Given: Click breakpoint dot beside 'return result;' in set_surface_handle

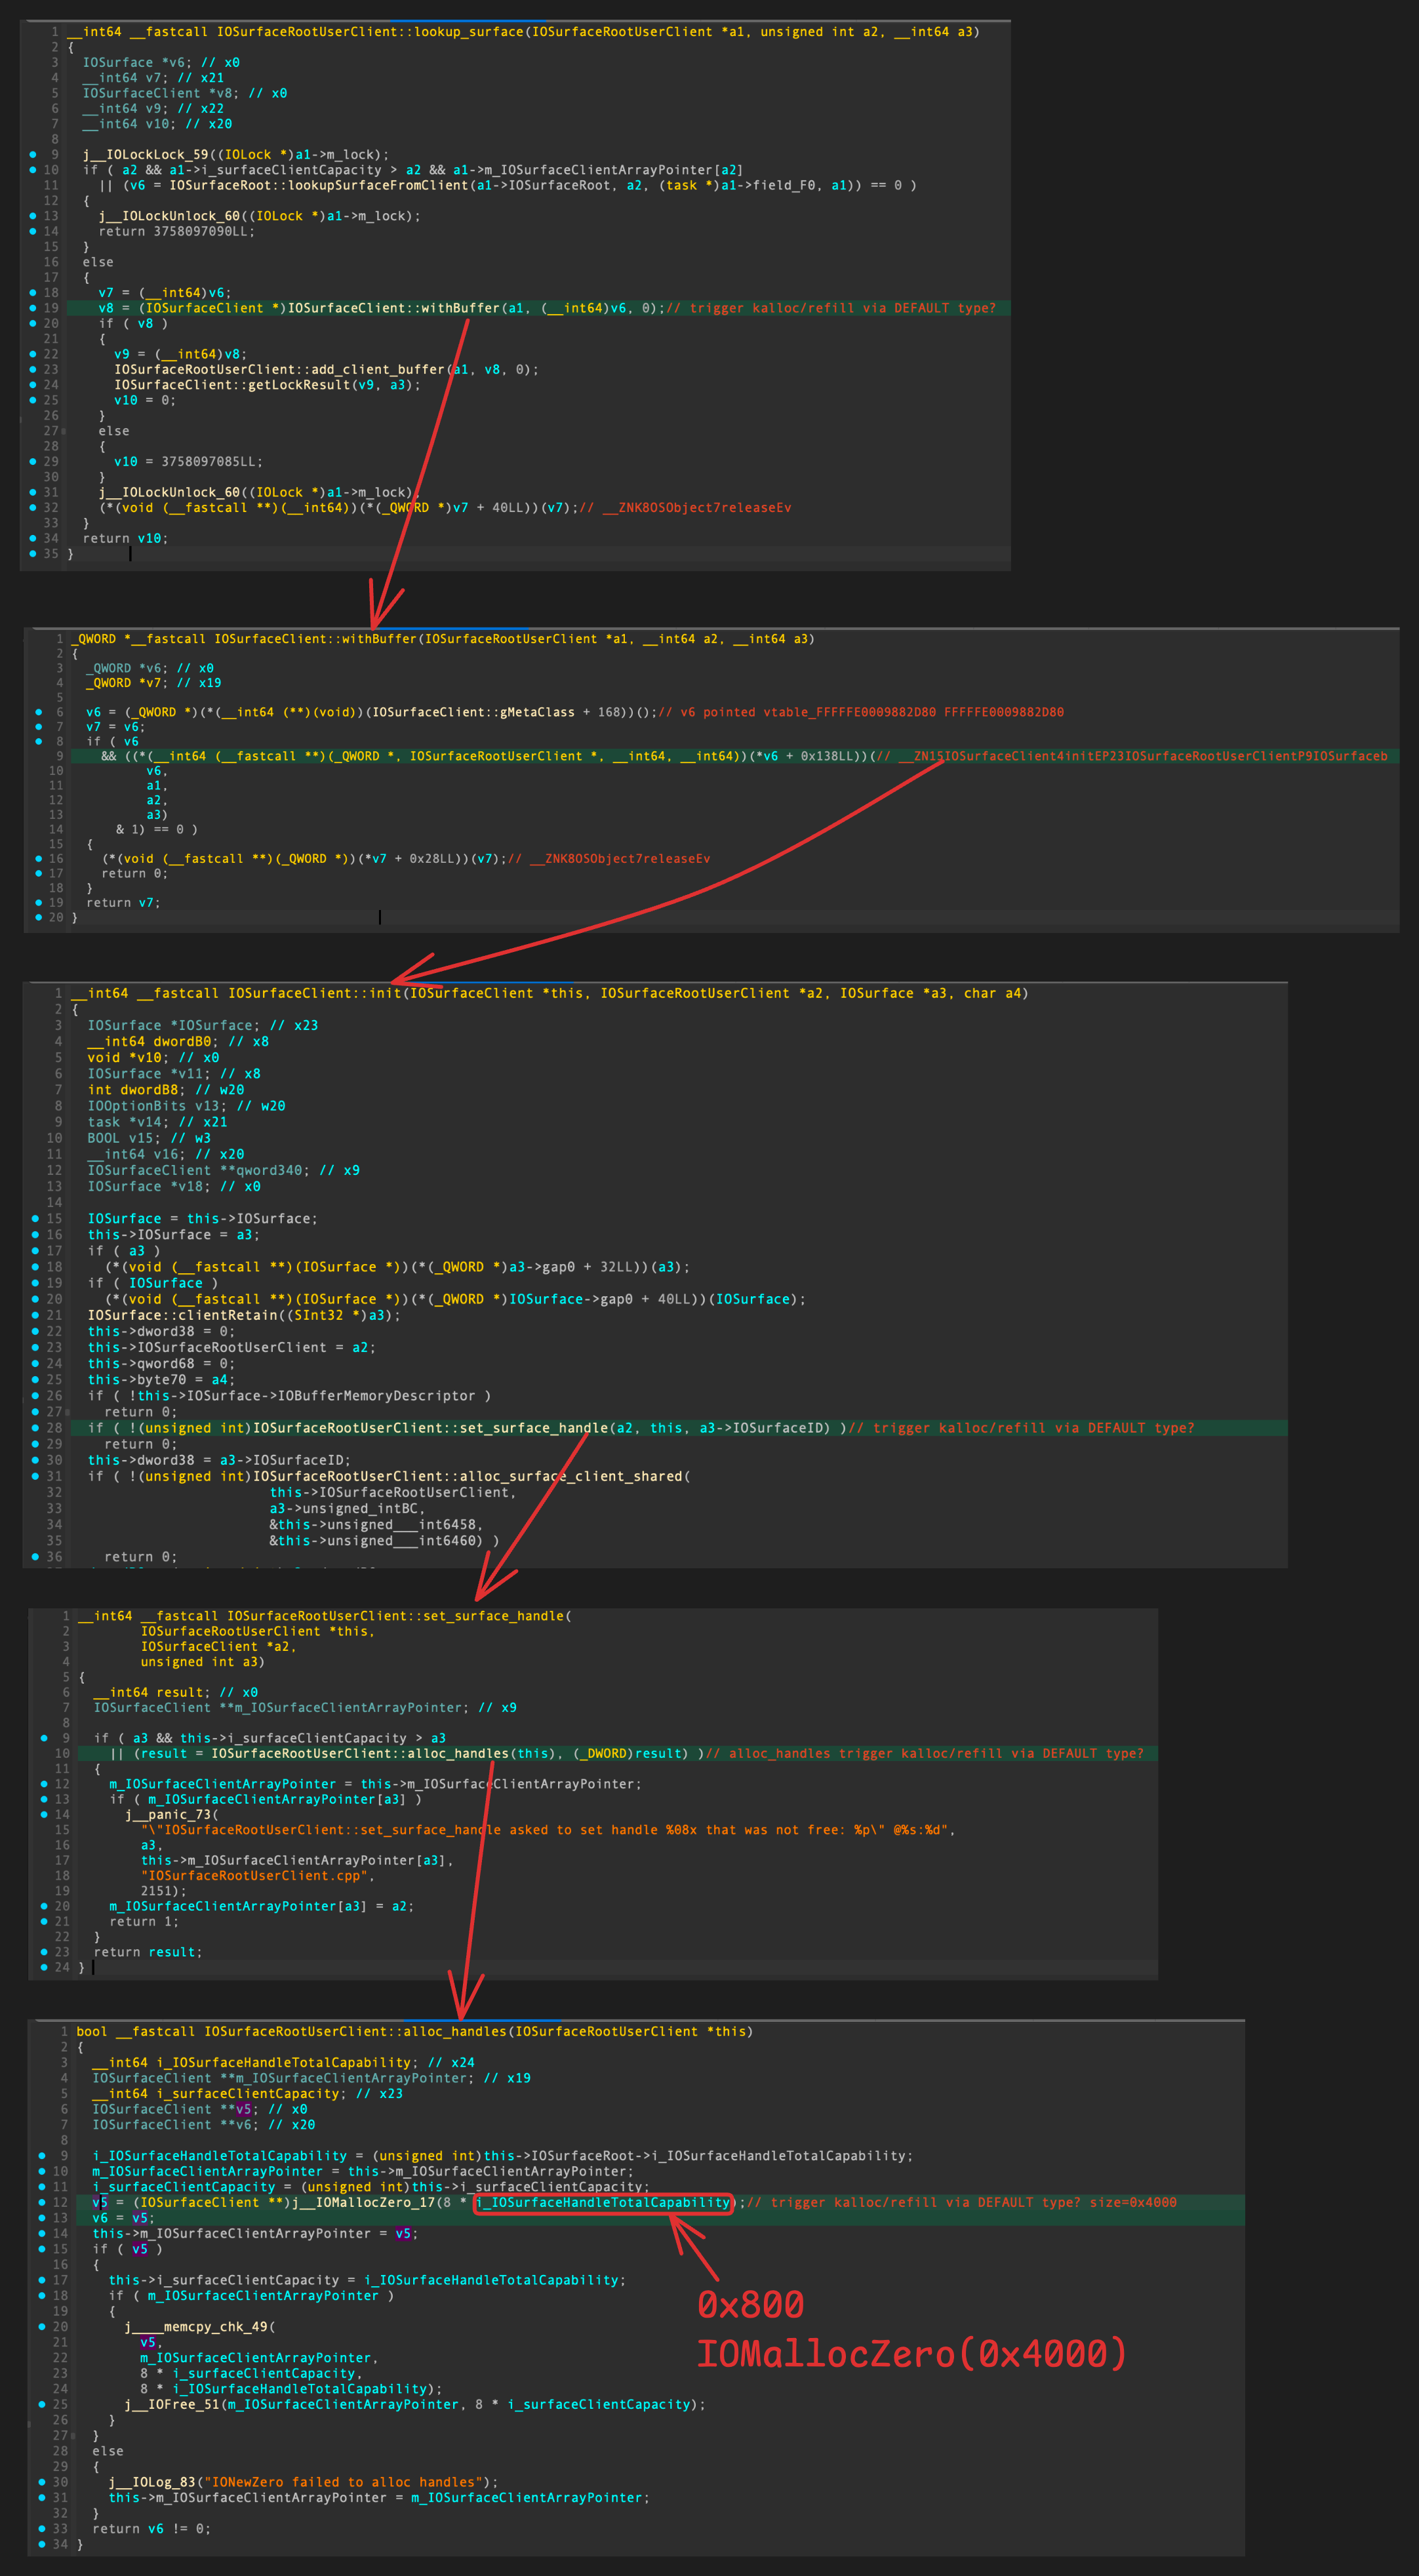Looking at the screenshot, I should click(x=44, y=1952).
